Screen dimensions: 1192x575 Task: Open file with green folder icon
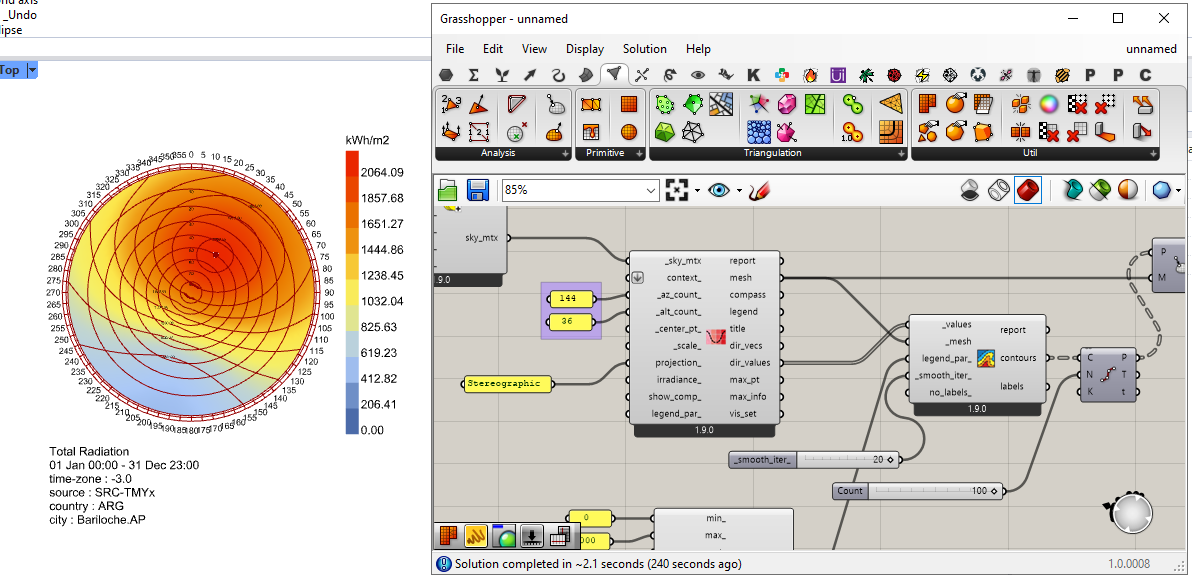pos(447,190)
